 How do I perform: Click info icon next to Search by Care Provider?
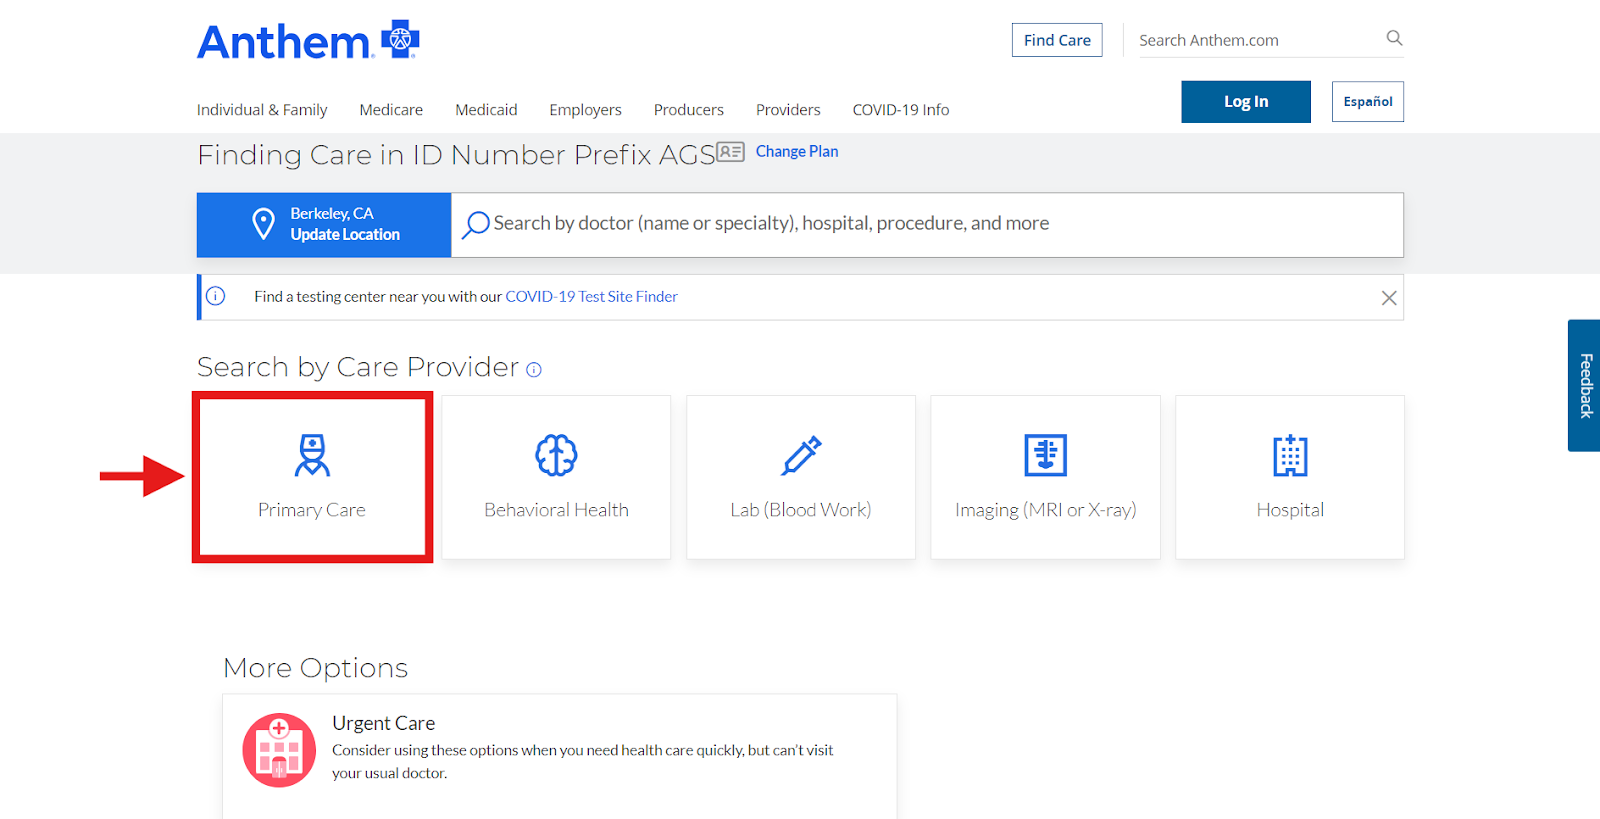pos(534,369)
